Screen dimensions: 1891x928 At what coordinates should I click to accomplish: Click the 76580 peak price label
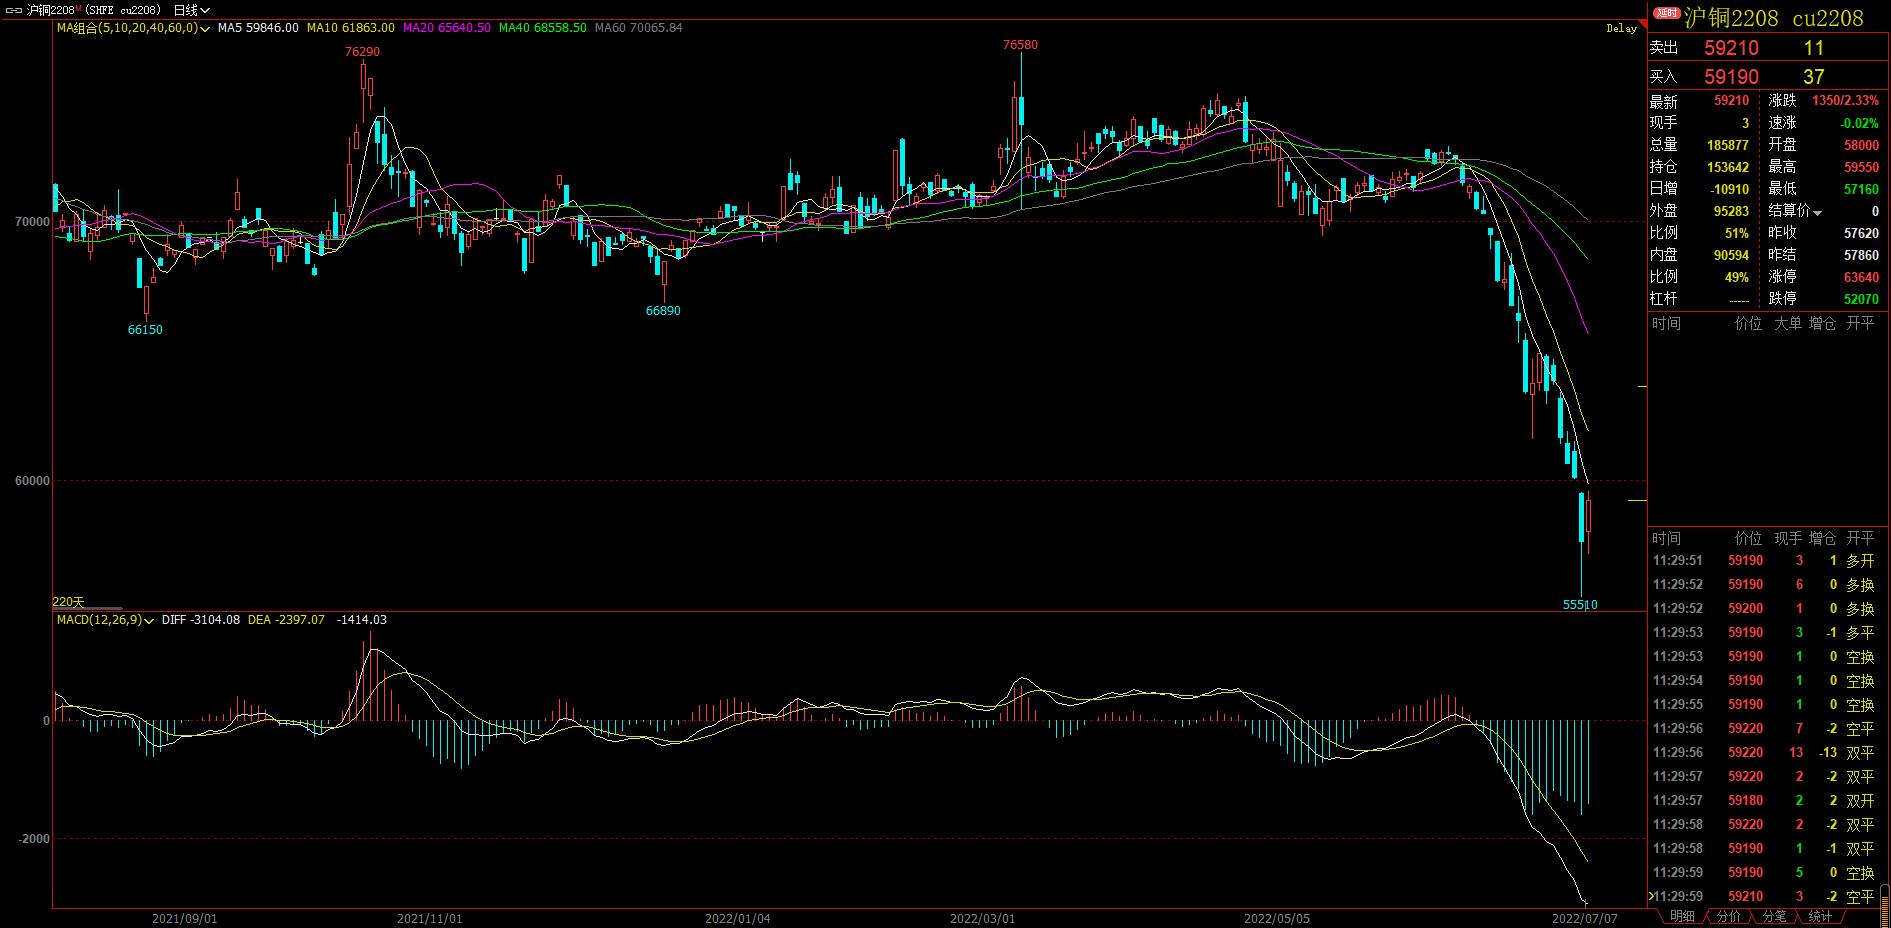tap(1020, 44)
